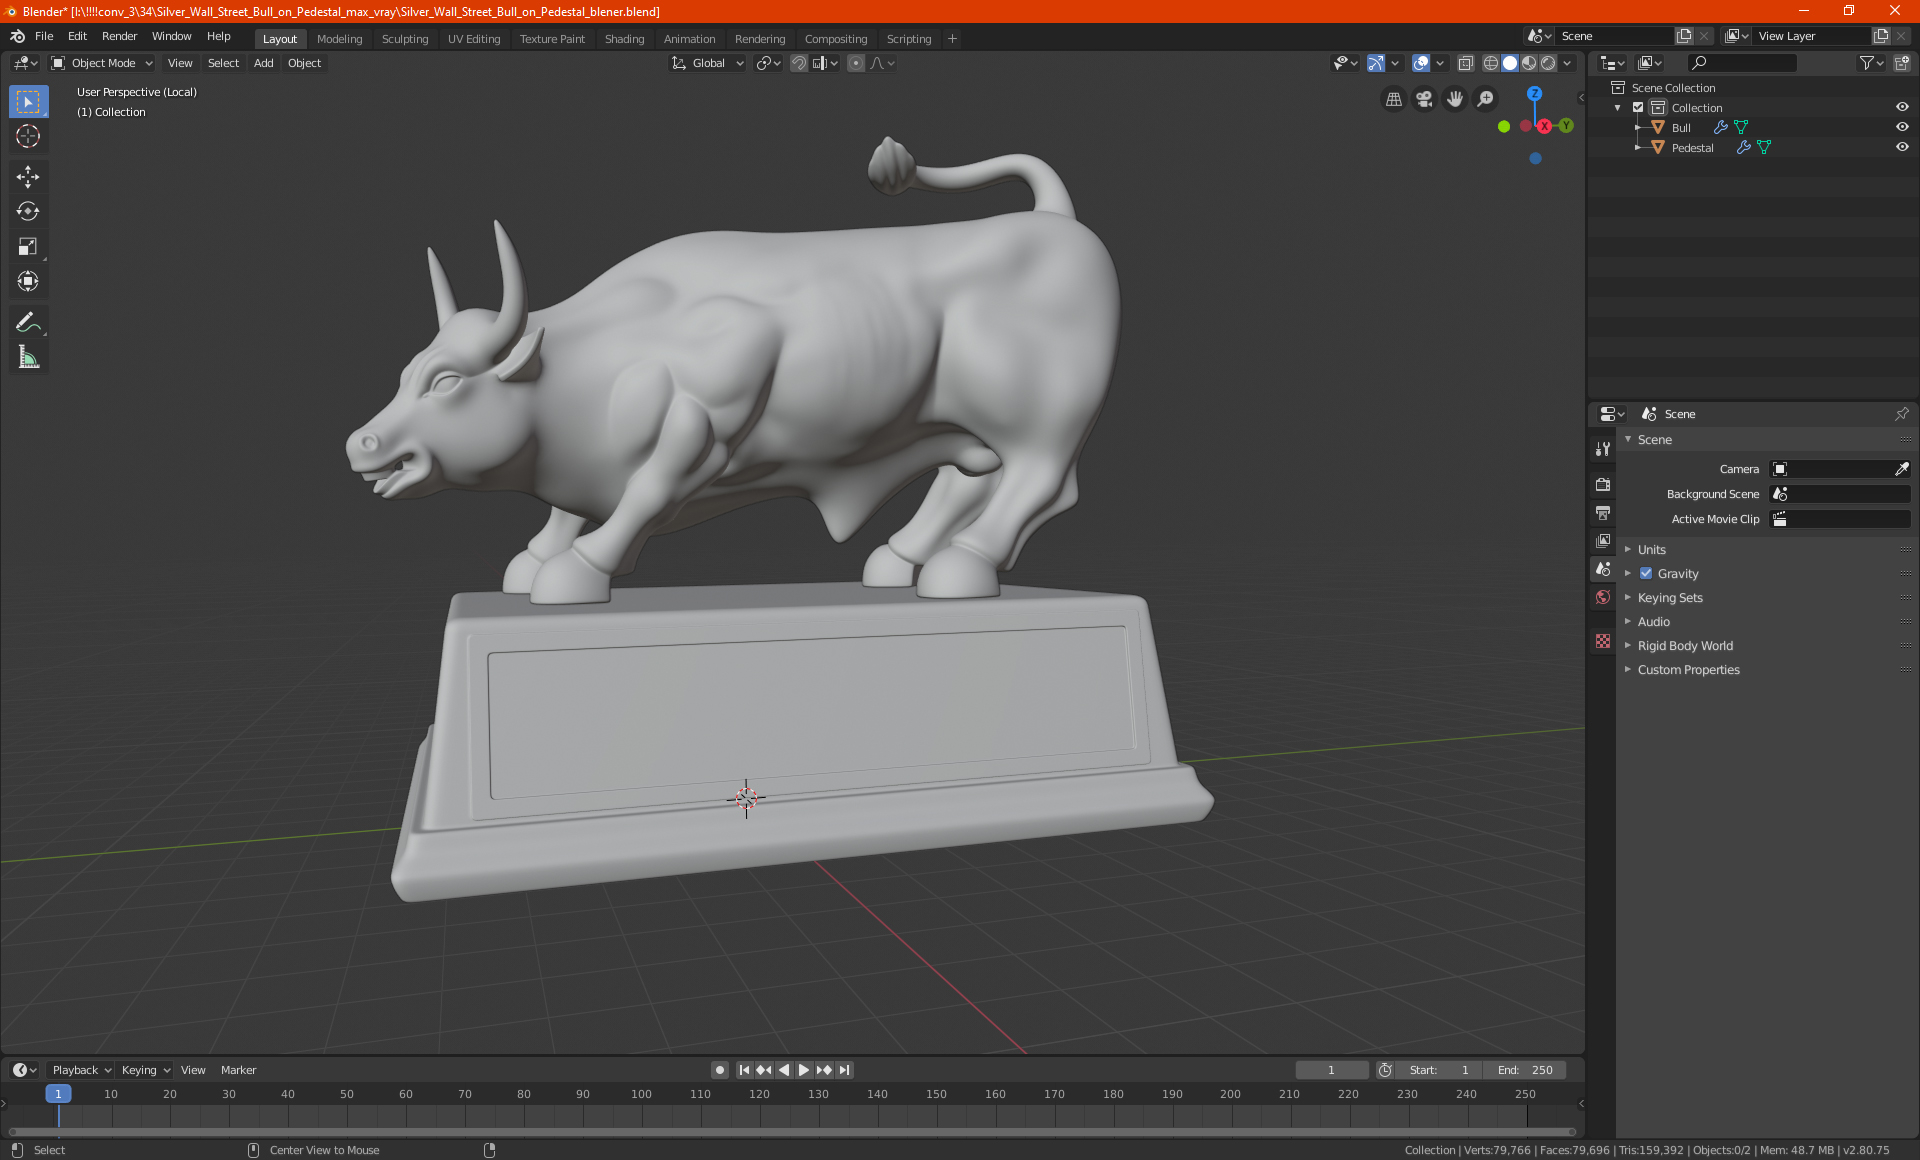Toggle the Gravity checkbox
Viewport: 1920px width, 1160px height.
1646,573
